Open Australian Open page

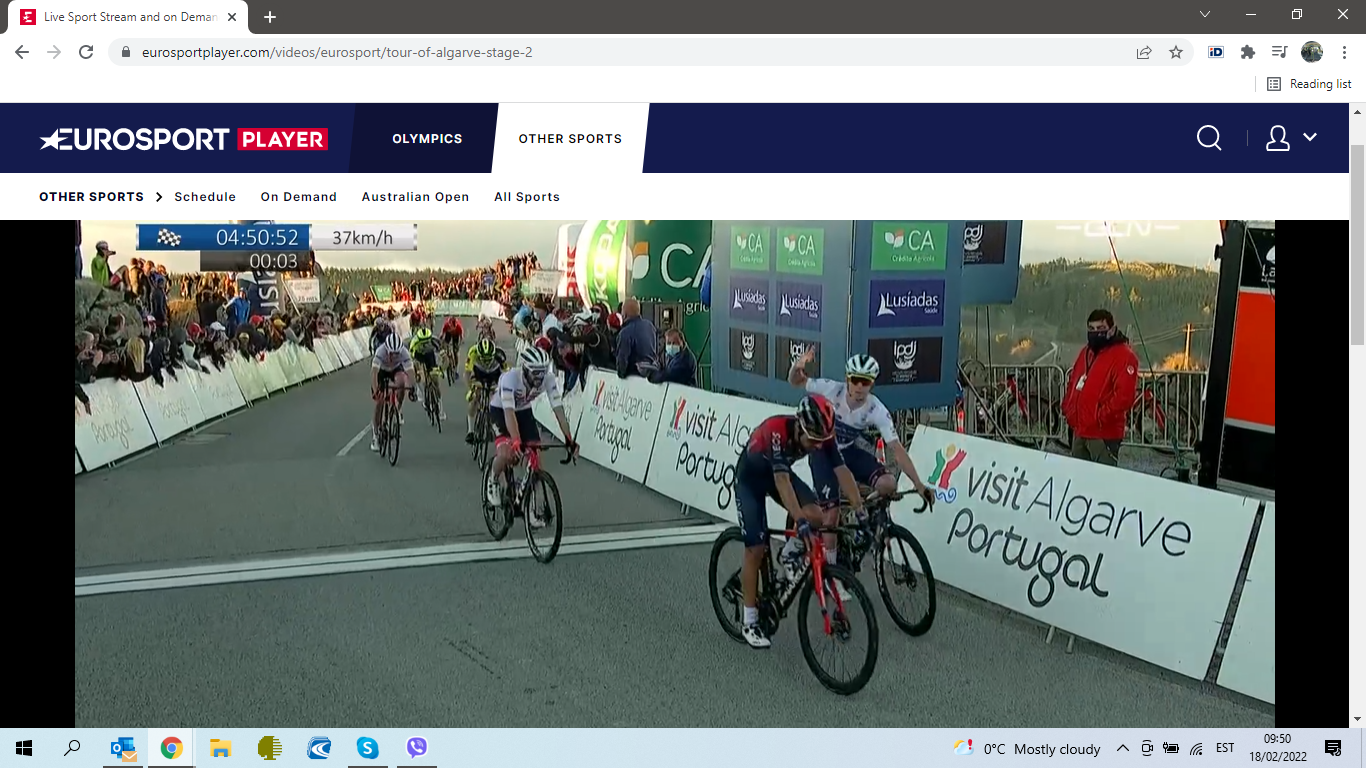[415, 197]
